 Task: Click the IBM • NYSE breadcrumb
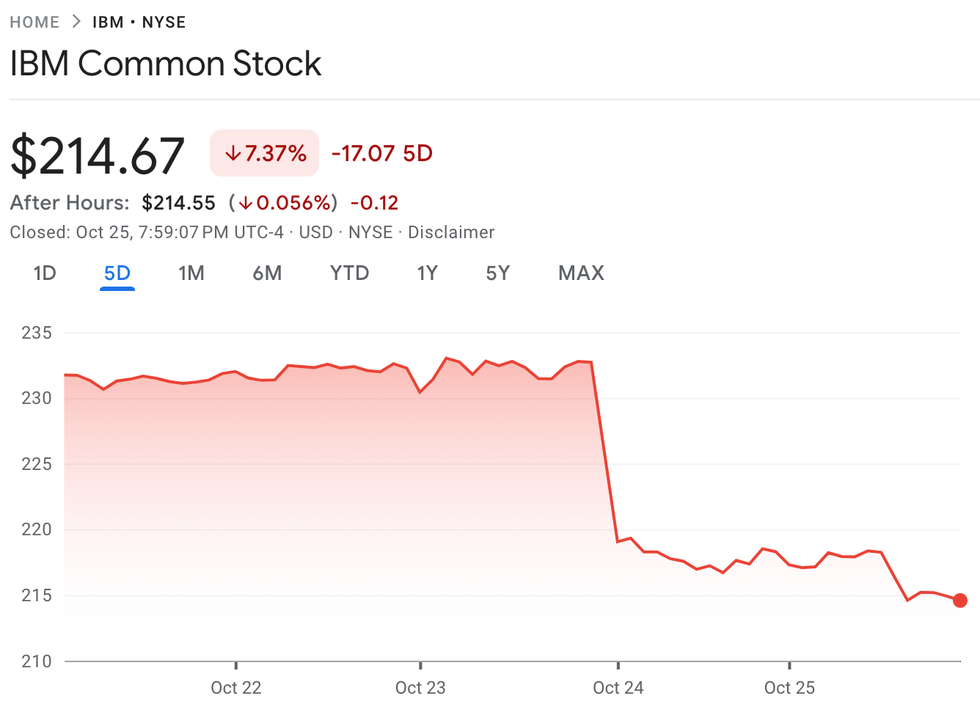[x=139, y=22]
